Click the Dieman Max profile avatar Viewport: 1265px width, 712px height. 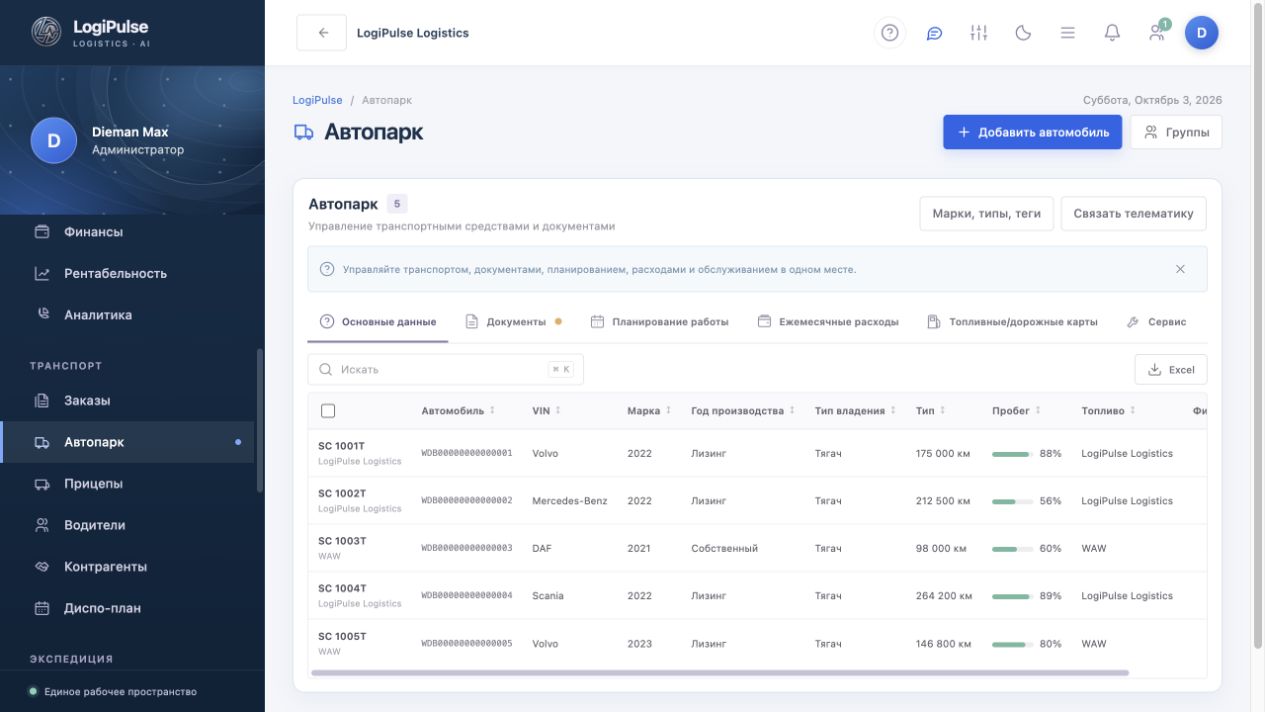tap(54, 141)
